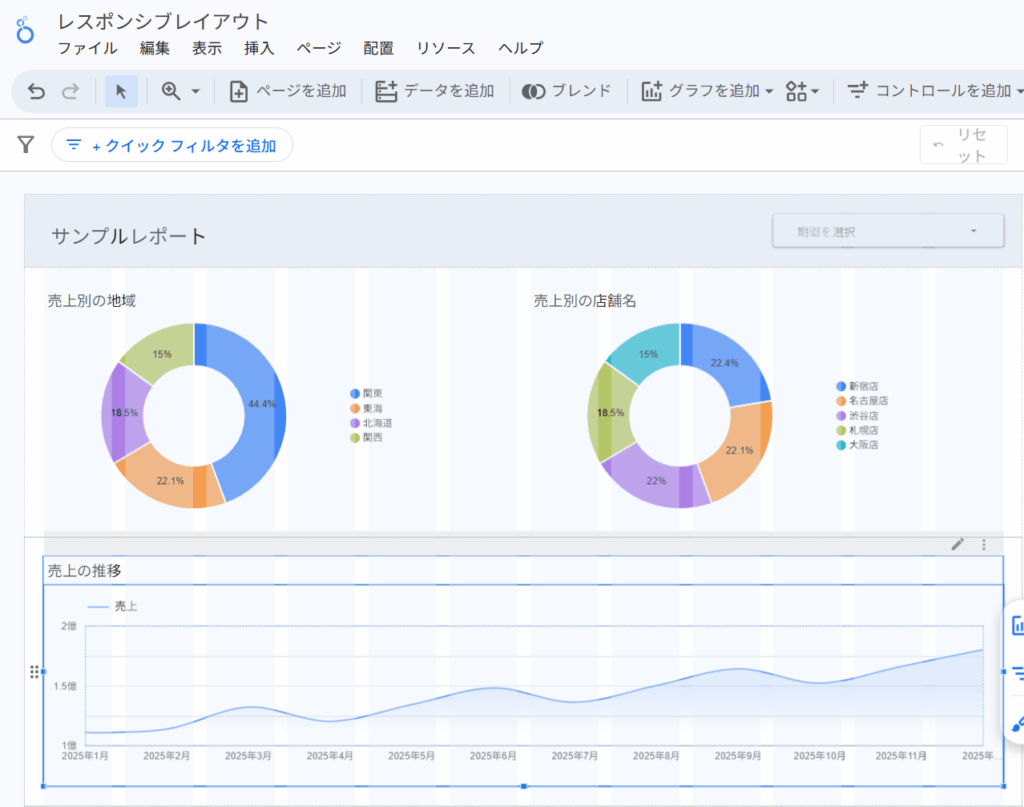Click the レスポンシブレイアウト report name field
The width and height of the screenshot is (1024, 807).
click(x=163, y=22)
